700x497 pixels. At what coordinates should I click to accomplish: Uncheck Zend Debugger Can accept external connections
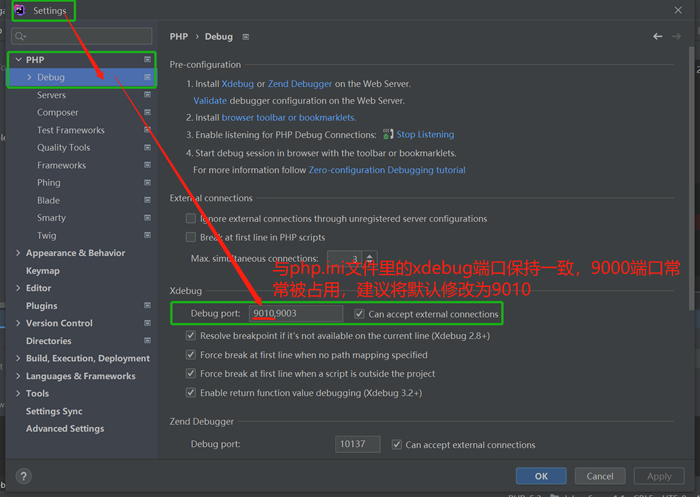[396, 445]
